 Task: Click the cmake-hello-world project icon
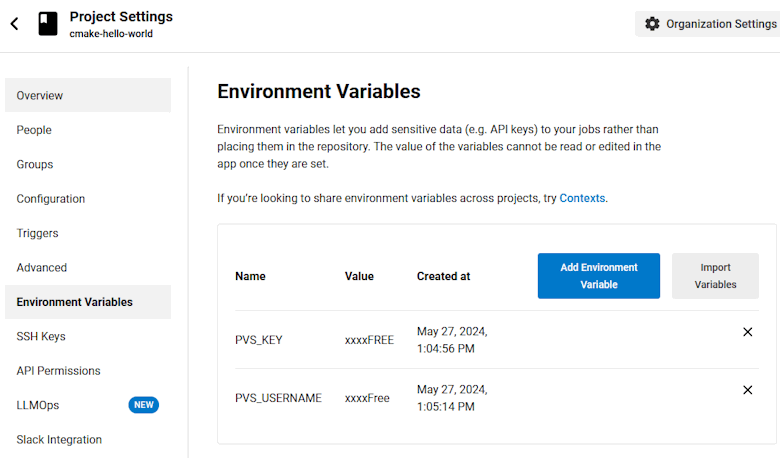click(x=48, y=24)
